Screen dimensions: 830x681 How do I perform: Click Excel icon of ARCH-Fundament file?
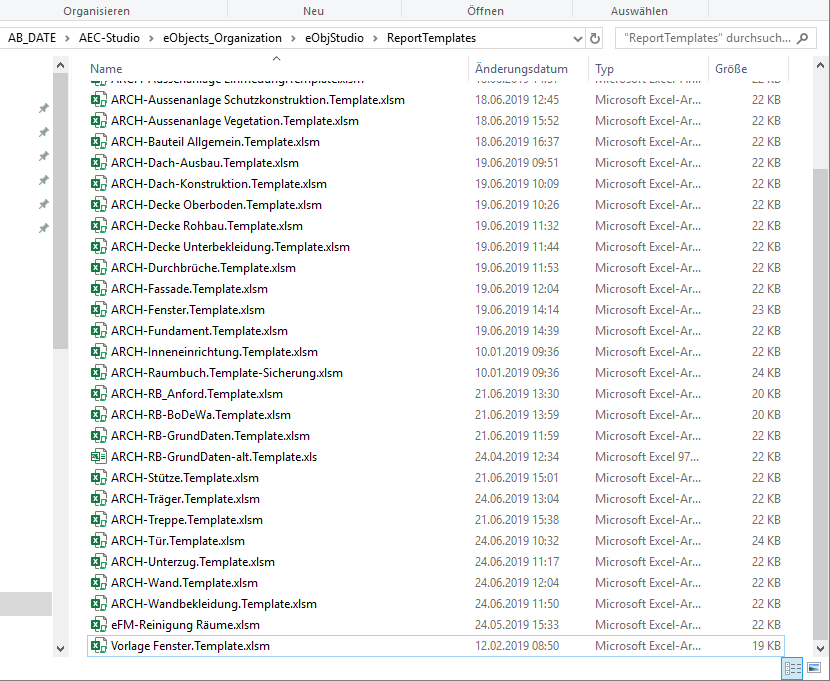pos(98,331)
